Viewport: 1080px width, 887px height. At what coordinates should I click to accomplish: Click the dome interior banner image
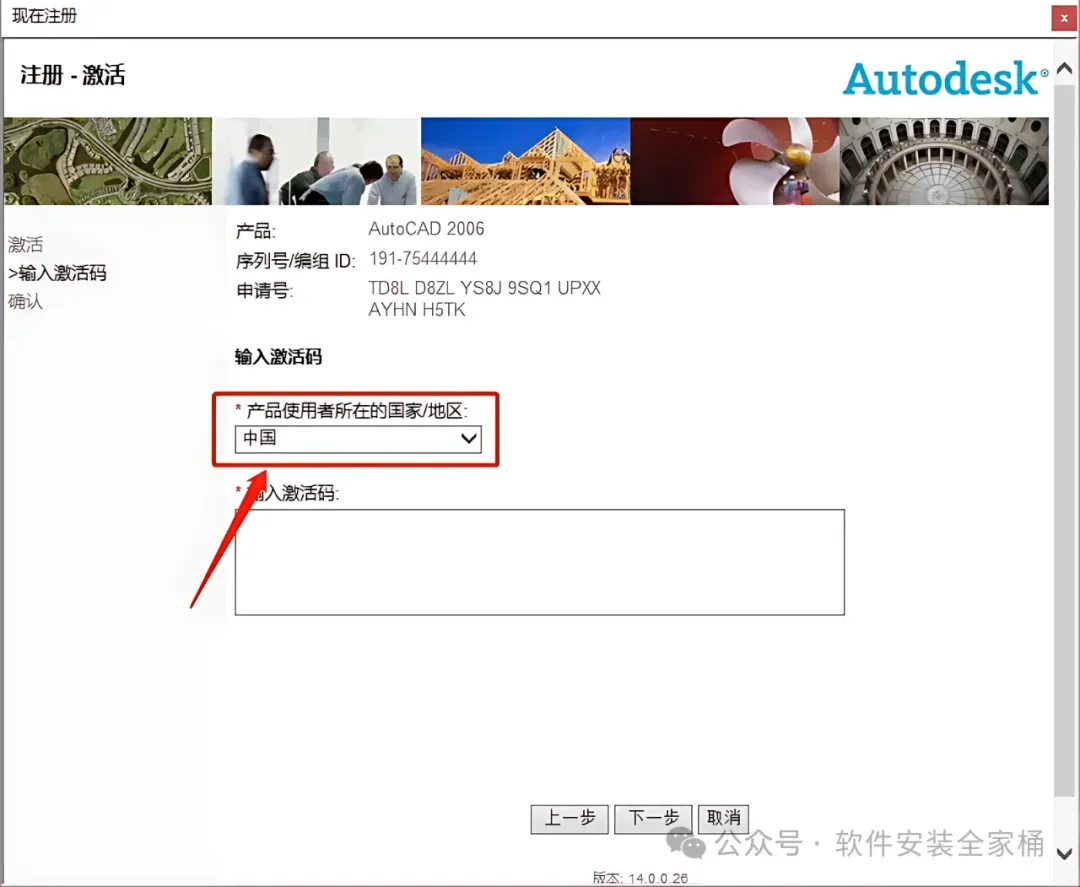pyautogui.click(x=944, y=161)
